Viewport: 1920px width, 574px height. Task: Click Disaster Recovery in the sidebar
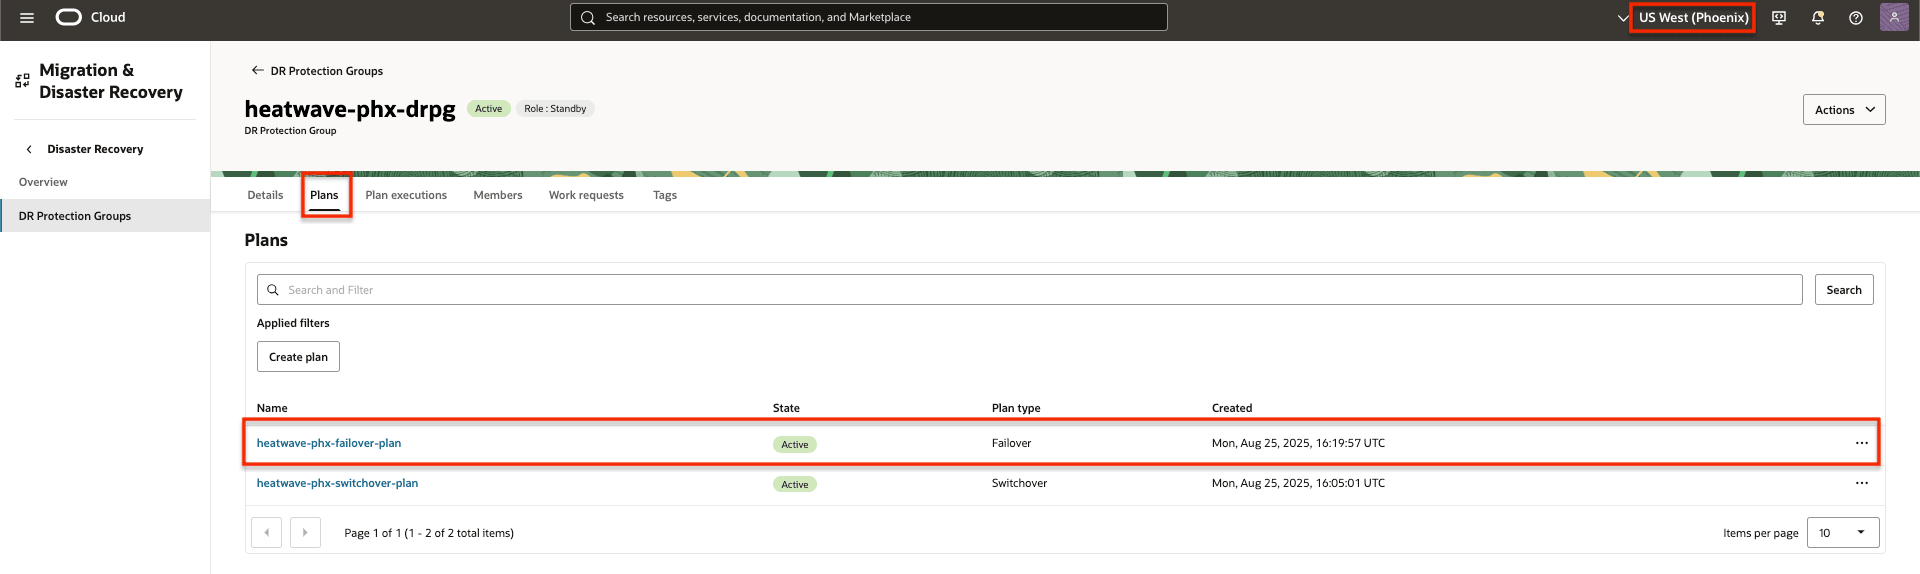(x=95, y=149)
